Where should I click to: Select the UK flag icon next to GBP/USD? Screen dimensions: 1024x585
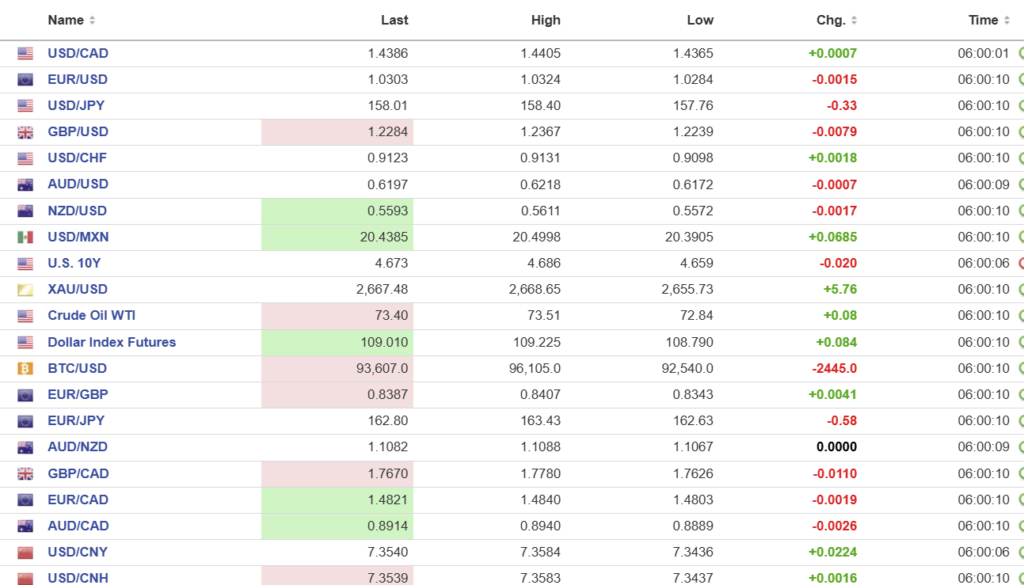click(25, 132)
